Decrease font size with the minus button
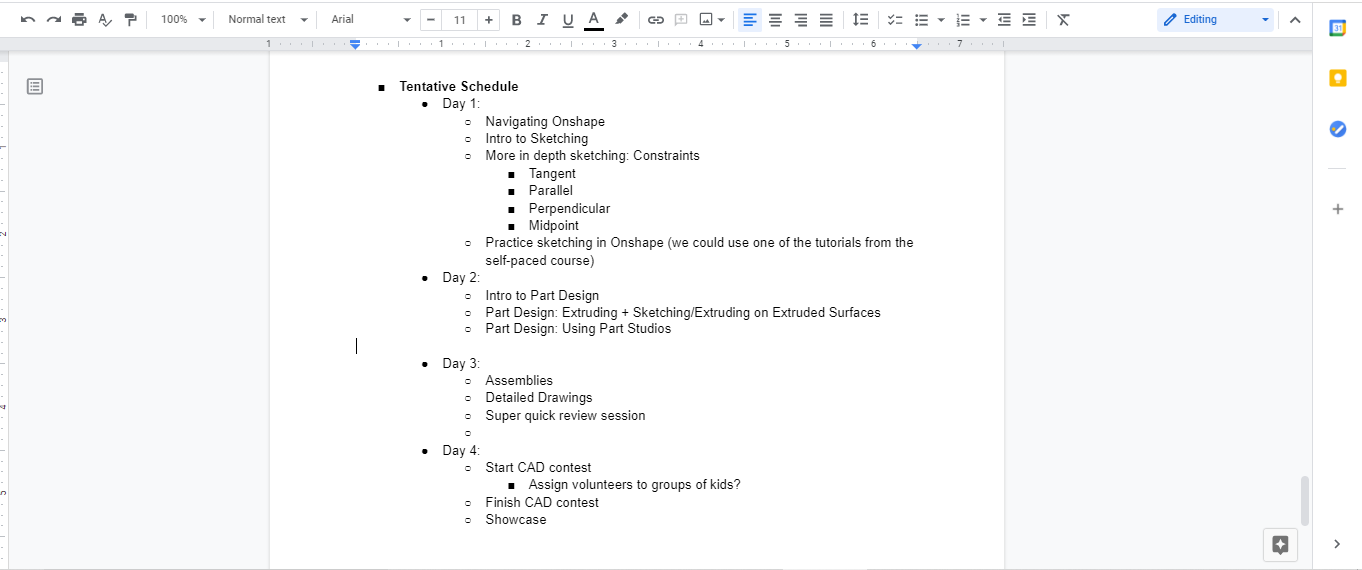1362x570 pixels. click(x=431, y=19)
